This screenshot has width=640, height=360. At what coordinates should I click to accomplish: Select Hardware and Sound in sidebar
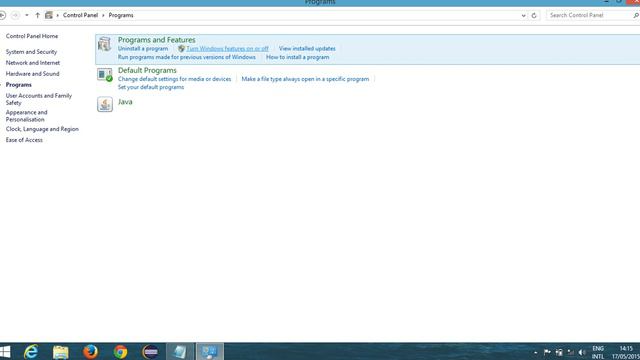click(x=32, y=74)
